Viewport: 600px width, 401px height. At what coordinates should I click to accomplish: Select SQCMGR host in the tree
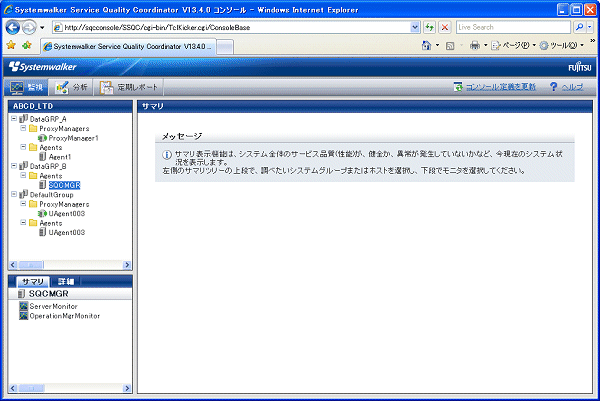pos(64,185)
